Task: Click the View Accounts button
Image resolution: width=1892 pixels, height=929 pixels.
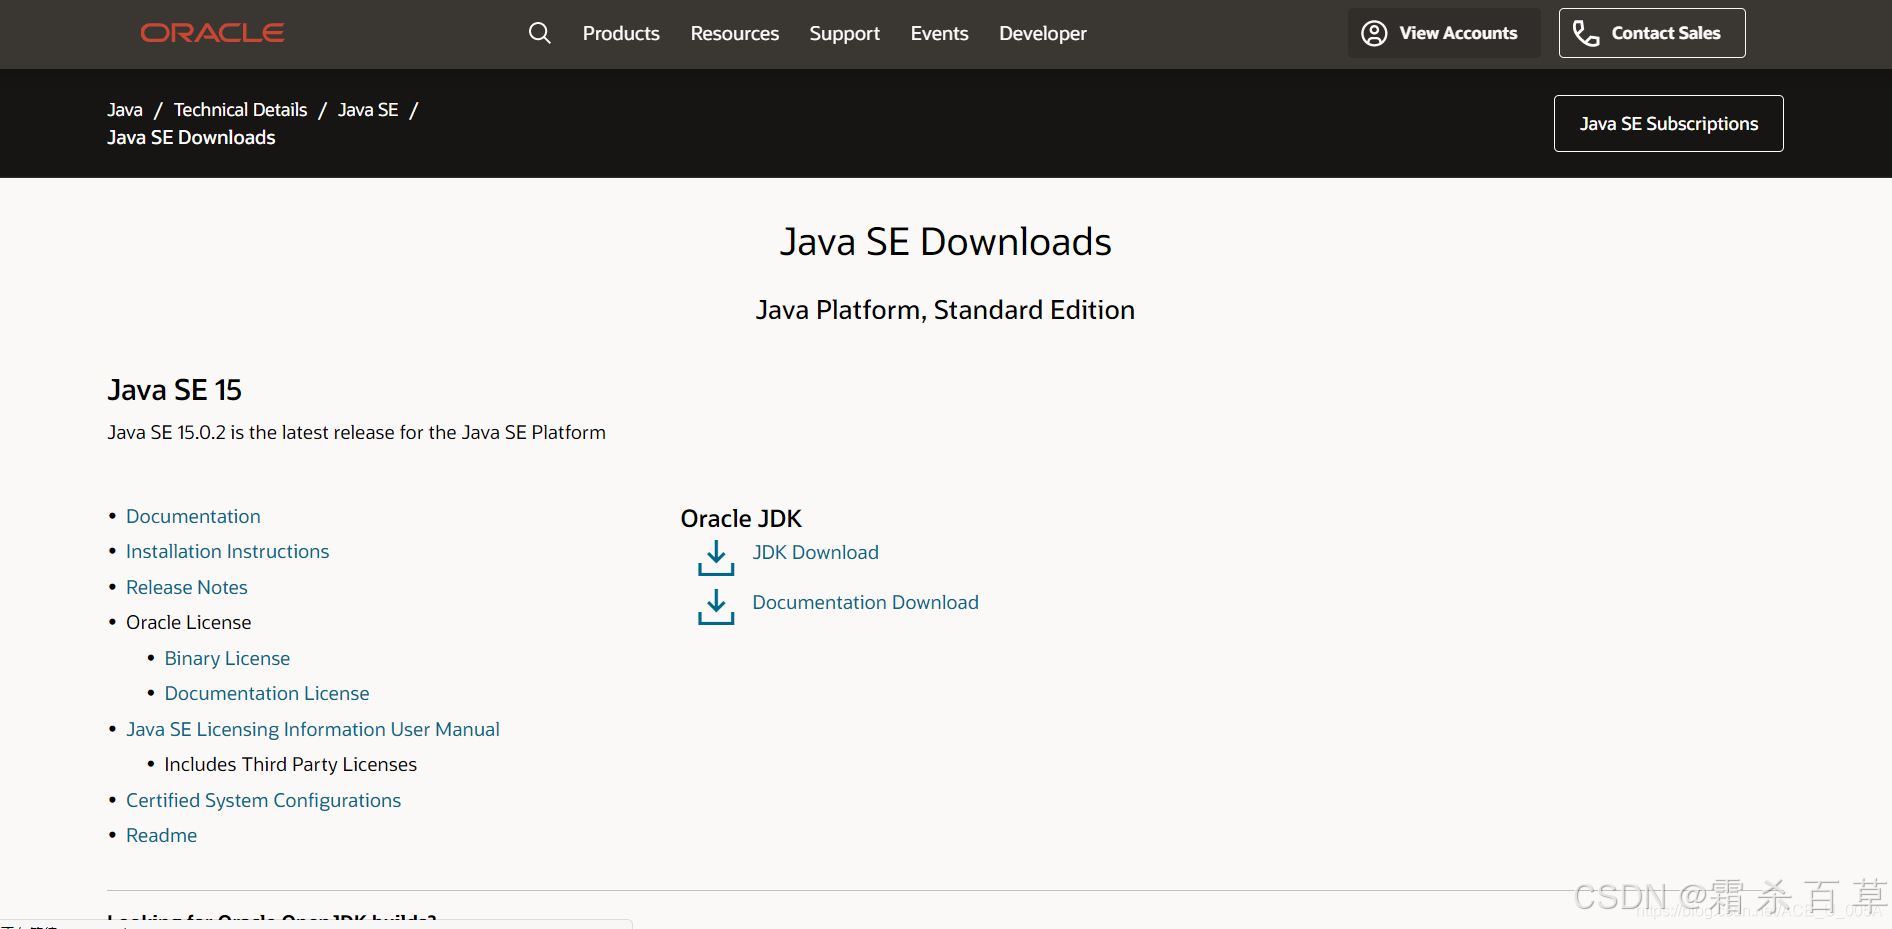Action: pos(1444,33)
